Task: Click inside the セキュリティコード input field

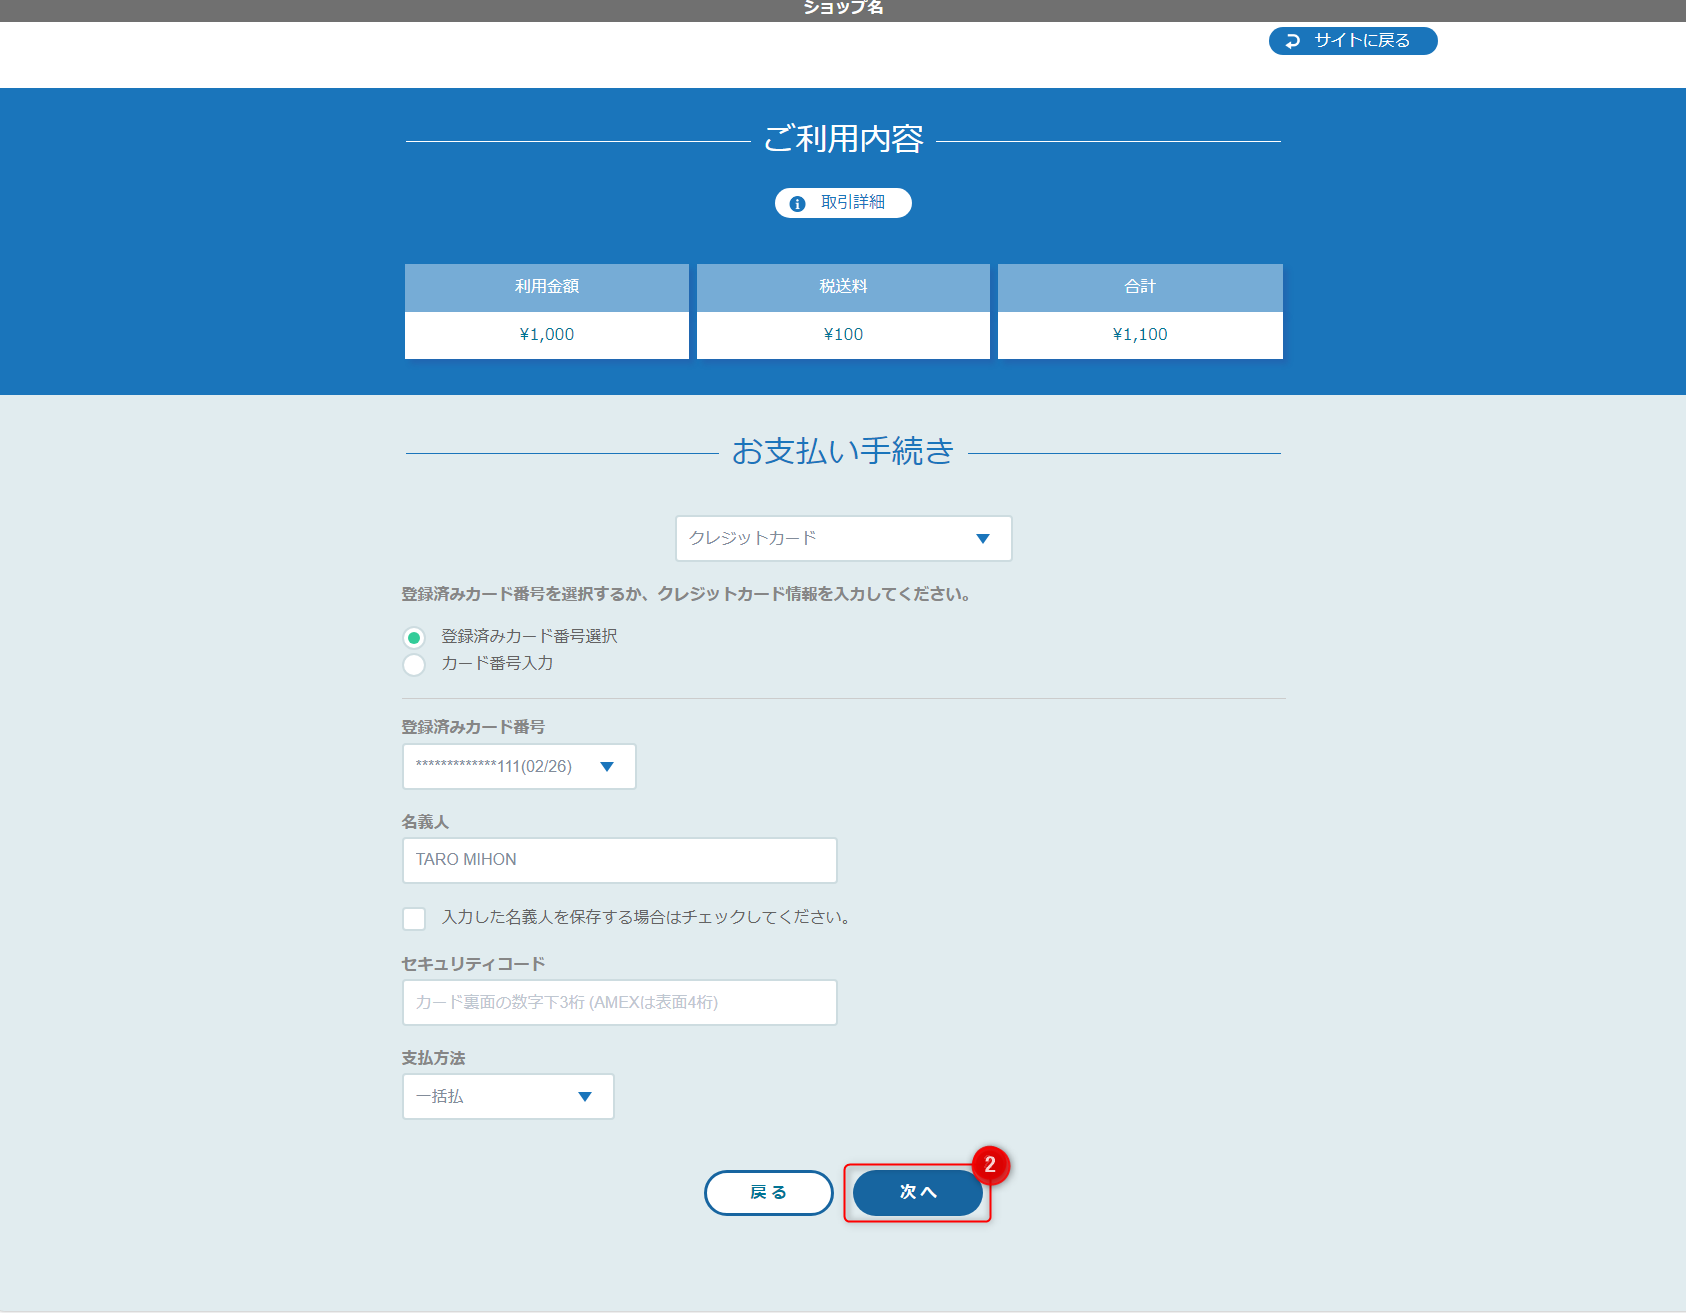Action: 619,1002
